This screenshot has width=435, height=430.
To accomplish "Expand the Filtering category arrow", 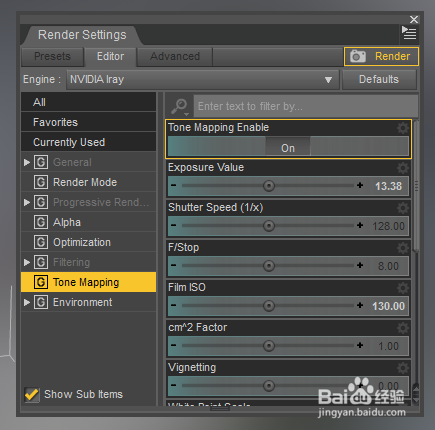I will point(27,262).
